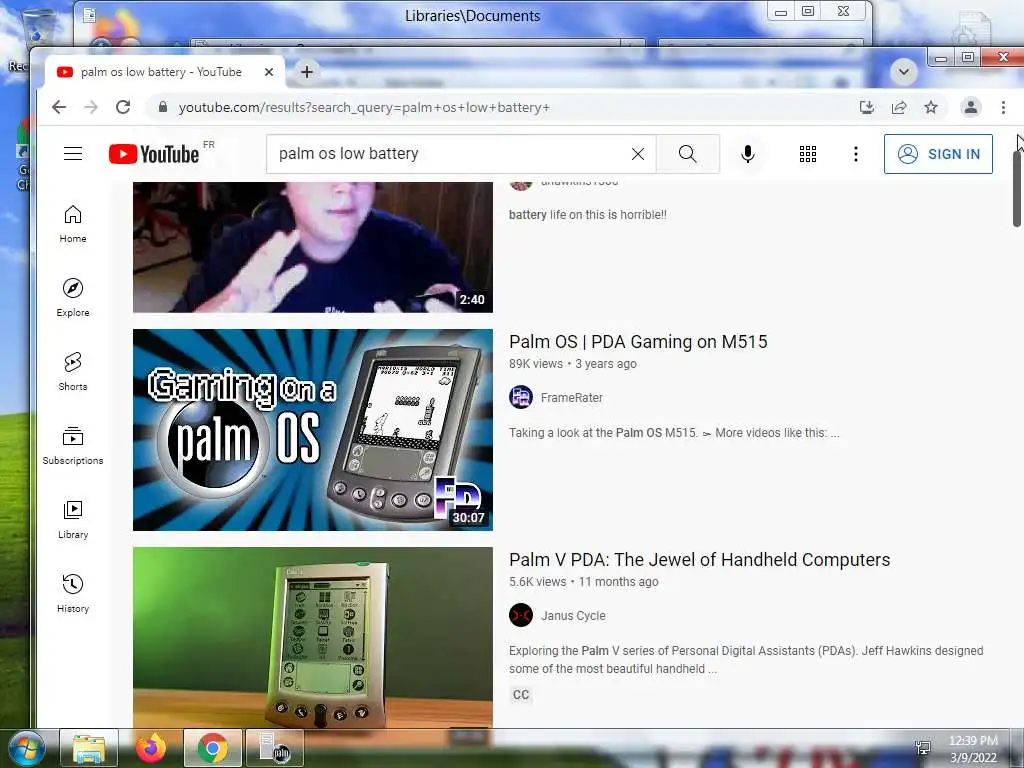This screenshot has height=768, width=1024.
Task: Reload the page with the refresh icon
Action: click(123, 107)
